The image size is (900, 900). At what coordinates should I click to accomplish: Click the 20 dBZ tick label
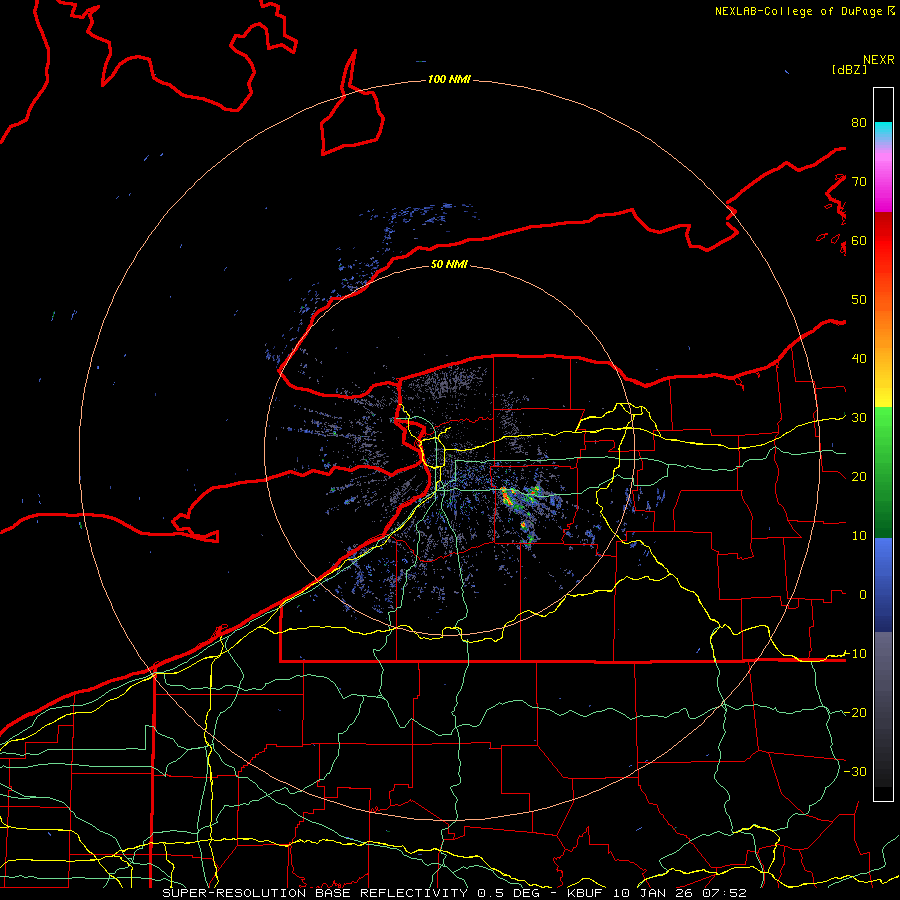(859, 476)
